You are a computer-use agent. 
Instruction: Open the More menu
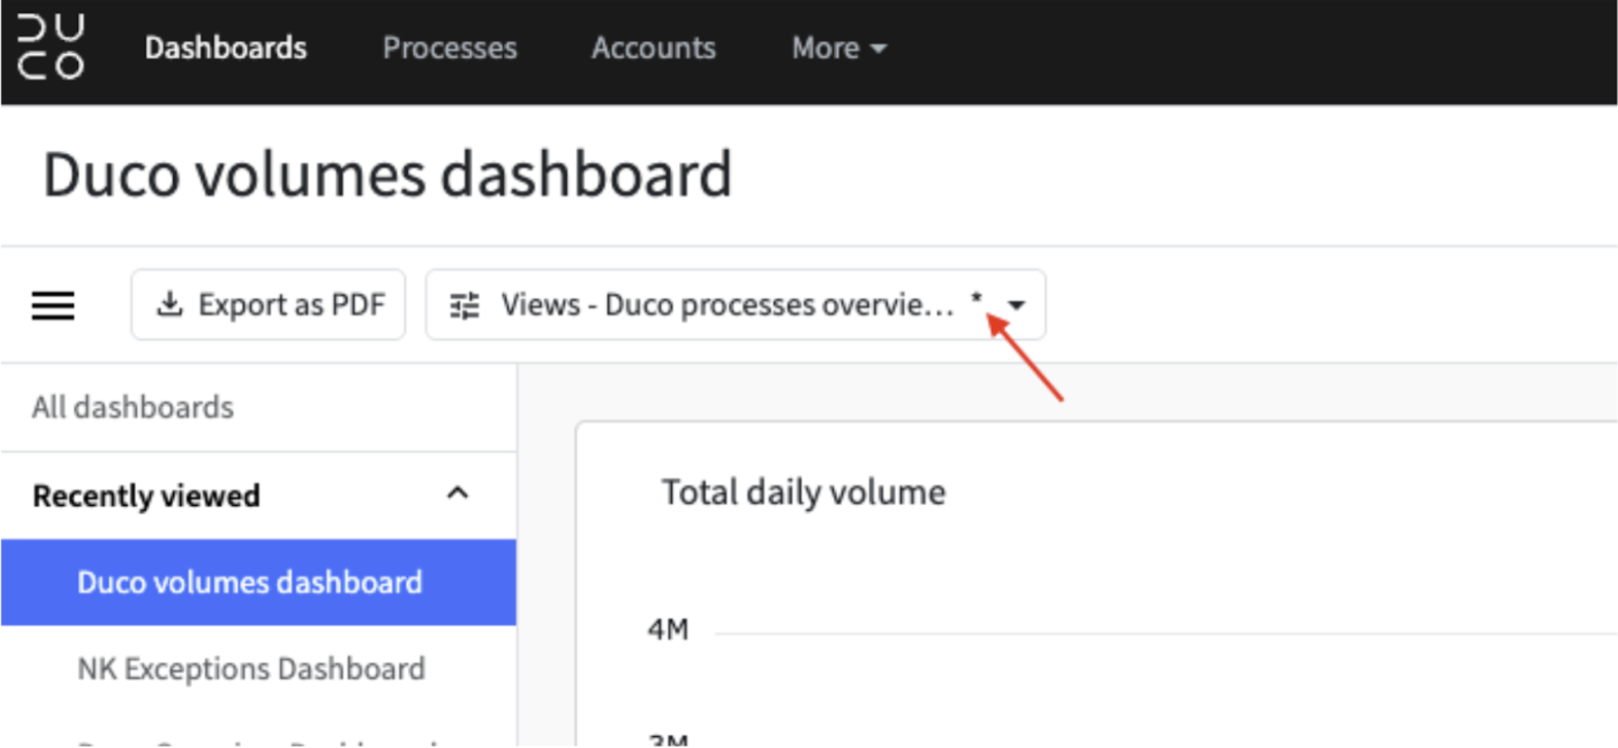pos(839,48)
